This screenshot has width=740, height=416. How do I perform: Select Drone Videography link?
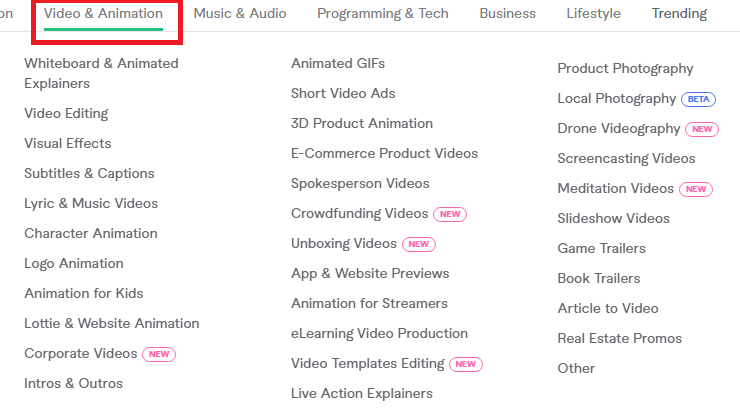click(618, 128)
